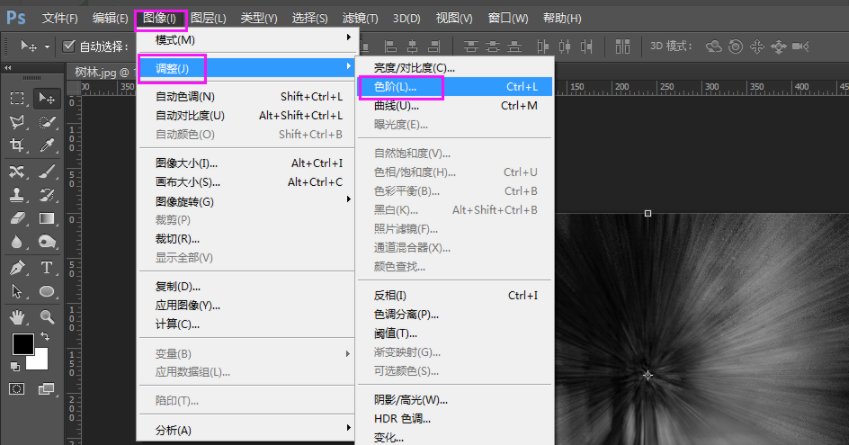
Task: Select the Move tool in toolbox
Action: point(47,99)
